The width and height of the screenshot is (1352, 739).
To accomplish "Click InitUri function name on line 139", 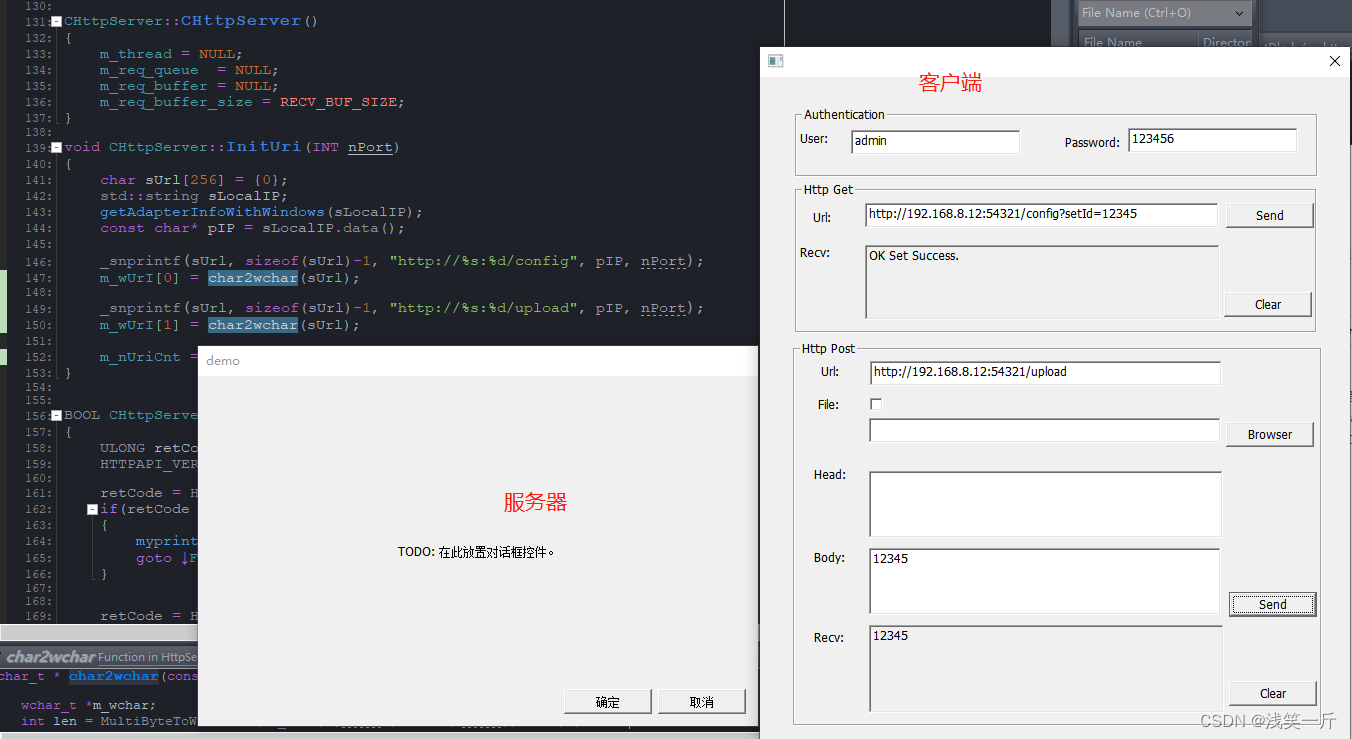I will click(263, 147).
